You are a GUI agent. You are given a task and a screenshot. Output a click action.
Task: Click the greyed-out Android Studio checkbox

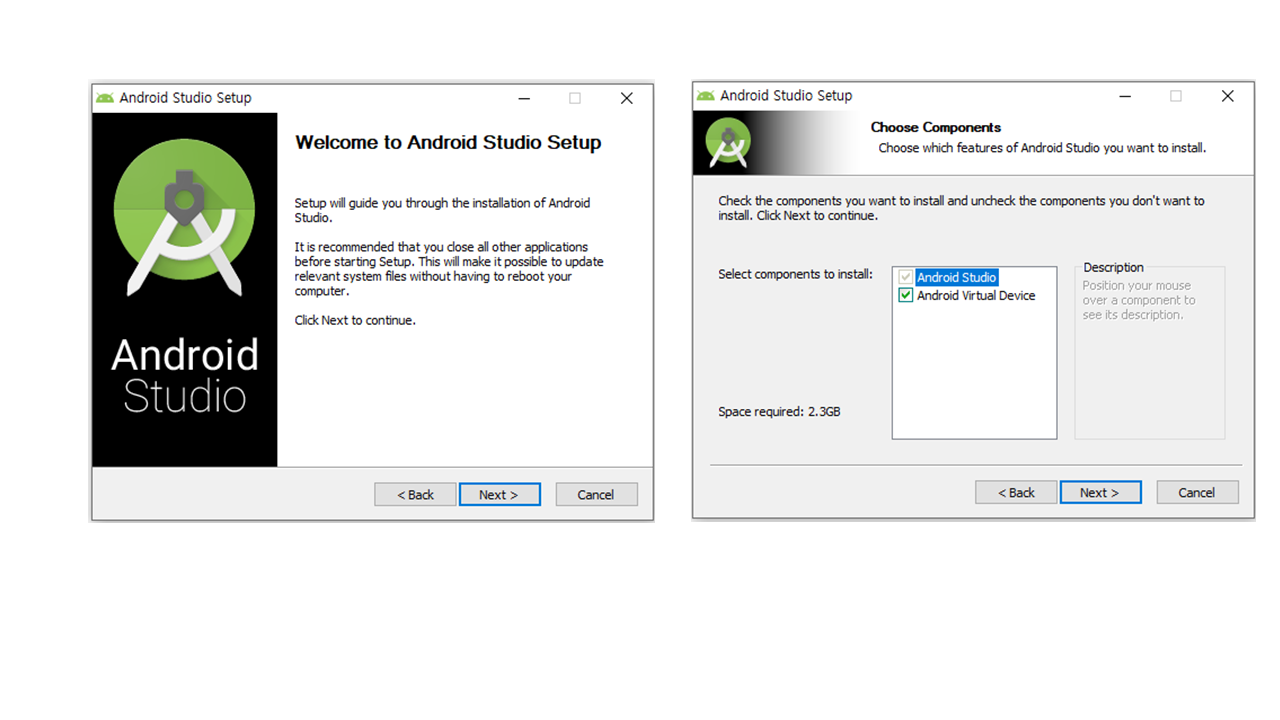pos(906,277)
